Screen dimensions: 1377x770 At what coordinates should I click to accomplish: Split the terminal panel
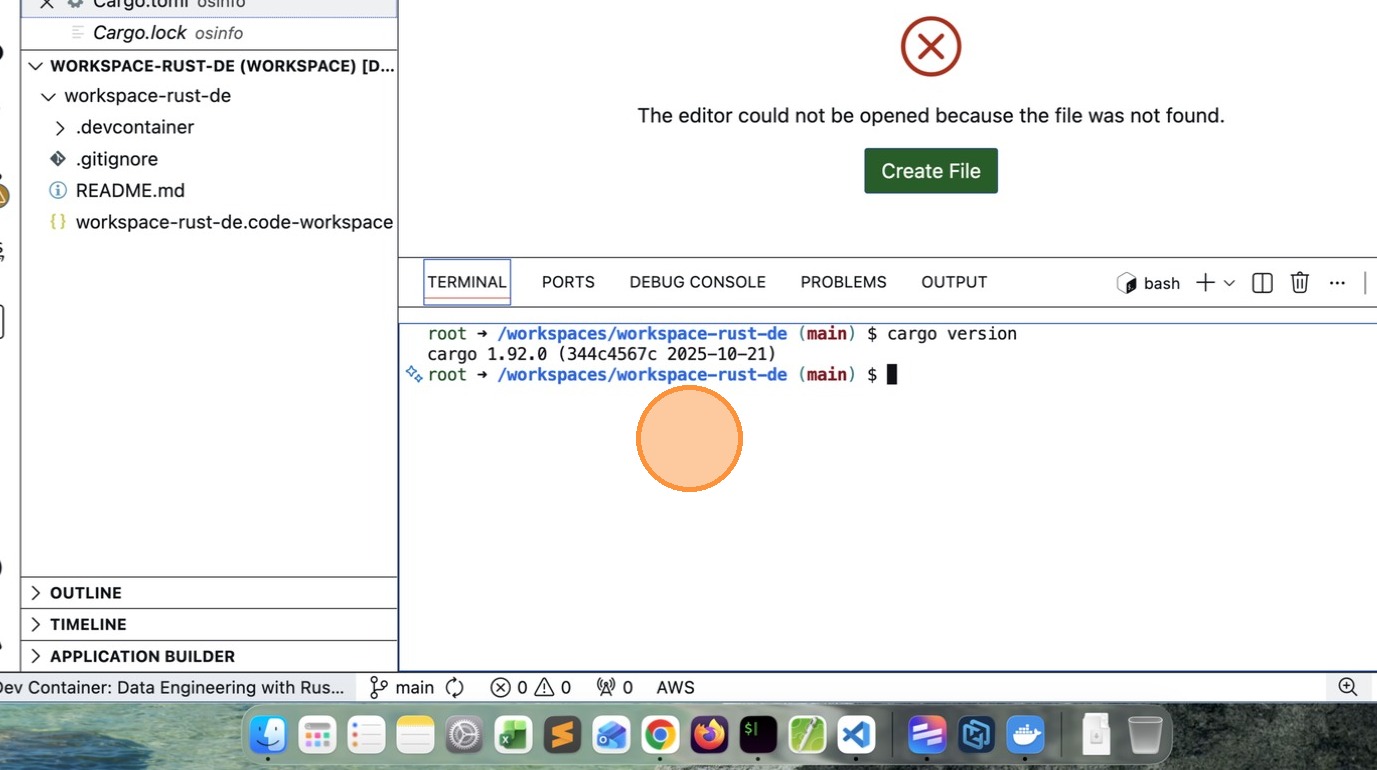tap(1262, 283)
